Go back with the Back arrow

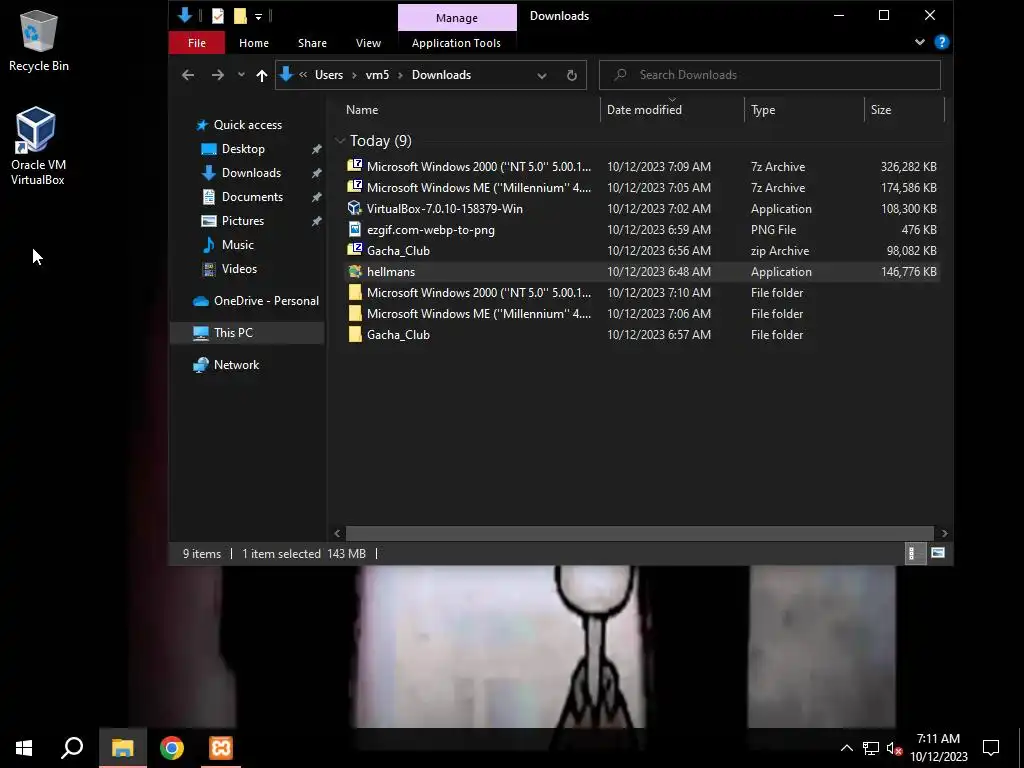[x=188, y=75]
